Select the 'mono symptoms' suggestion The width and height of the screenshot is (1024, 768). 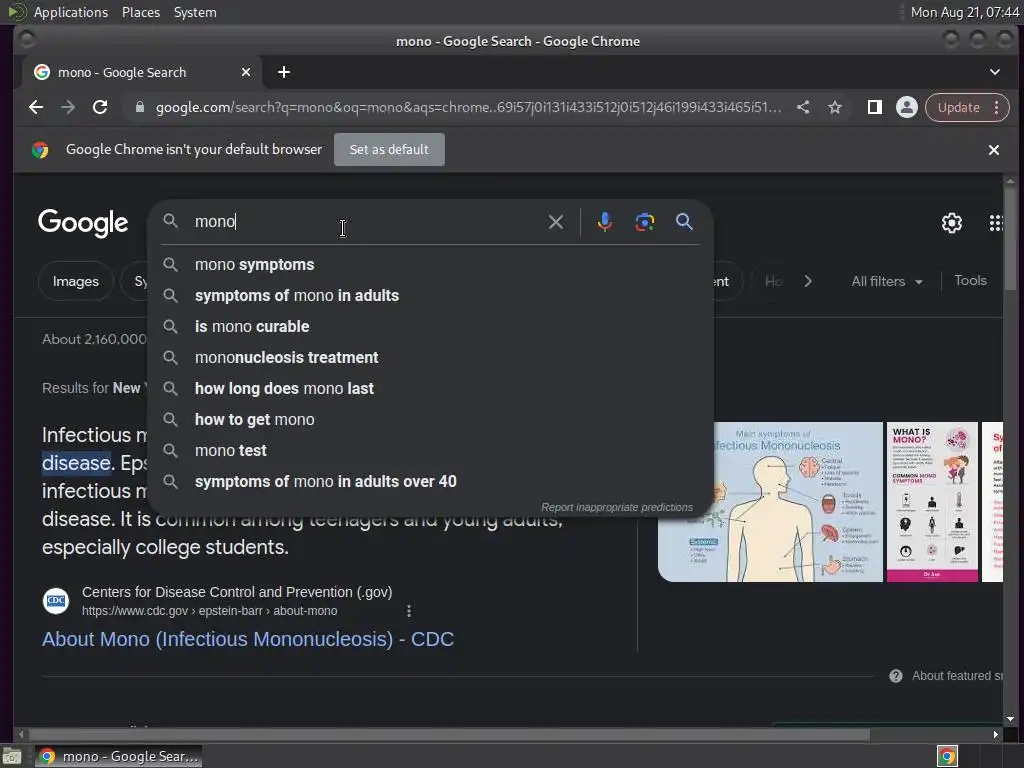tap(431, 264)
